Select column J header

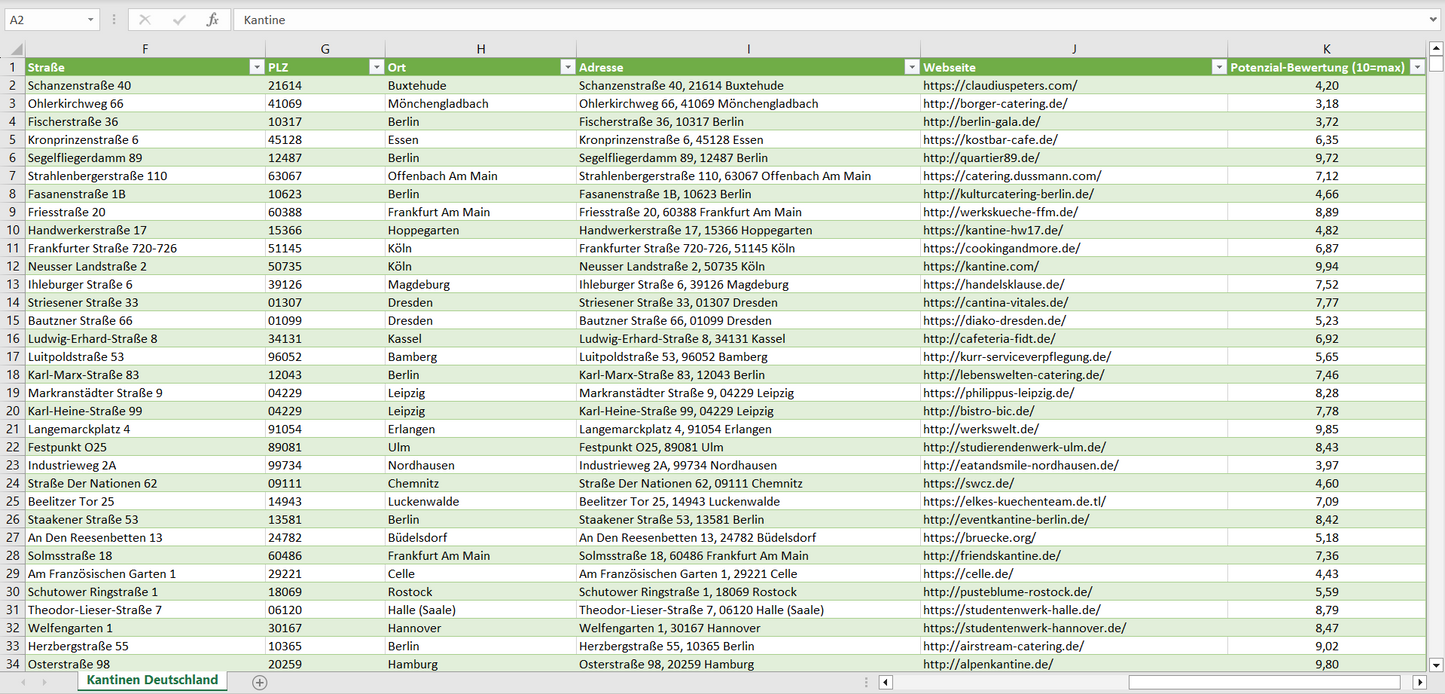click(x=1073, y=49)
